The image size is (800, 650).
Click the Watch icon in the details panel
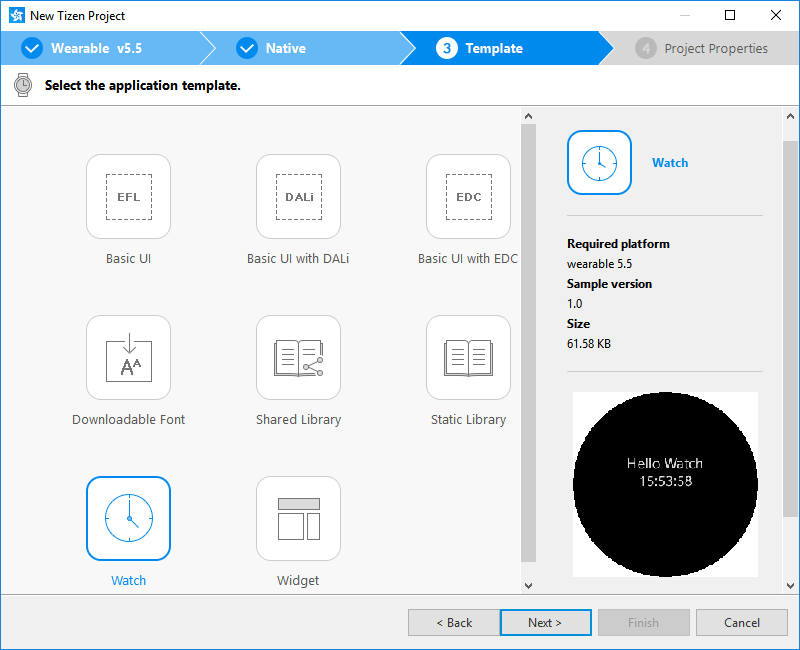(599, 162)
